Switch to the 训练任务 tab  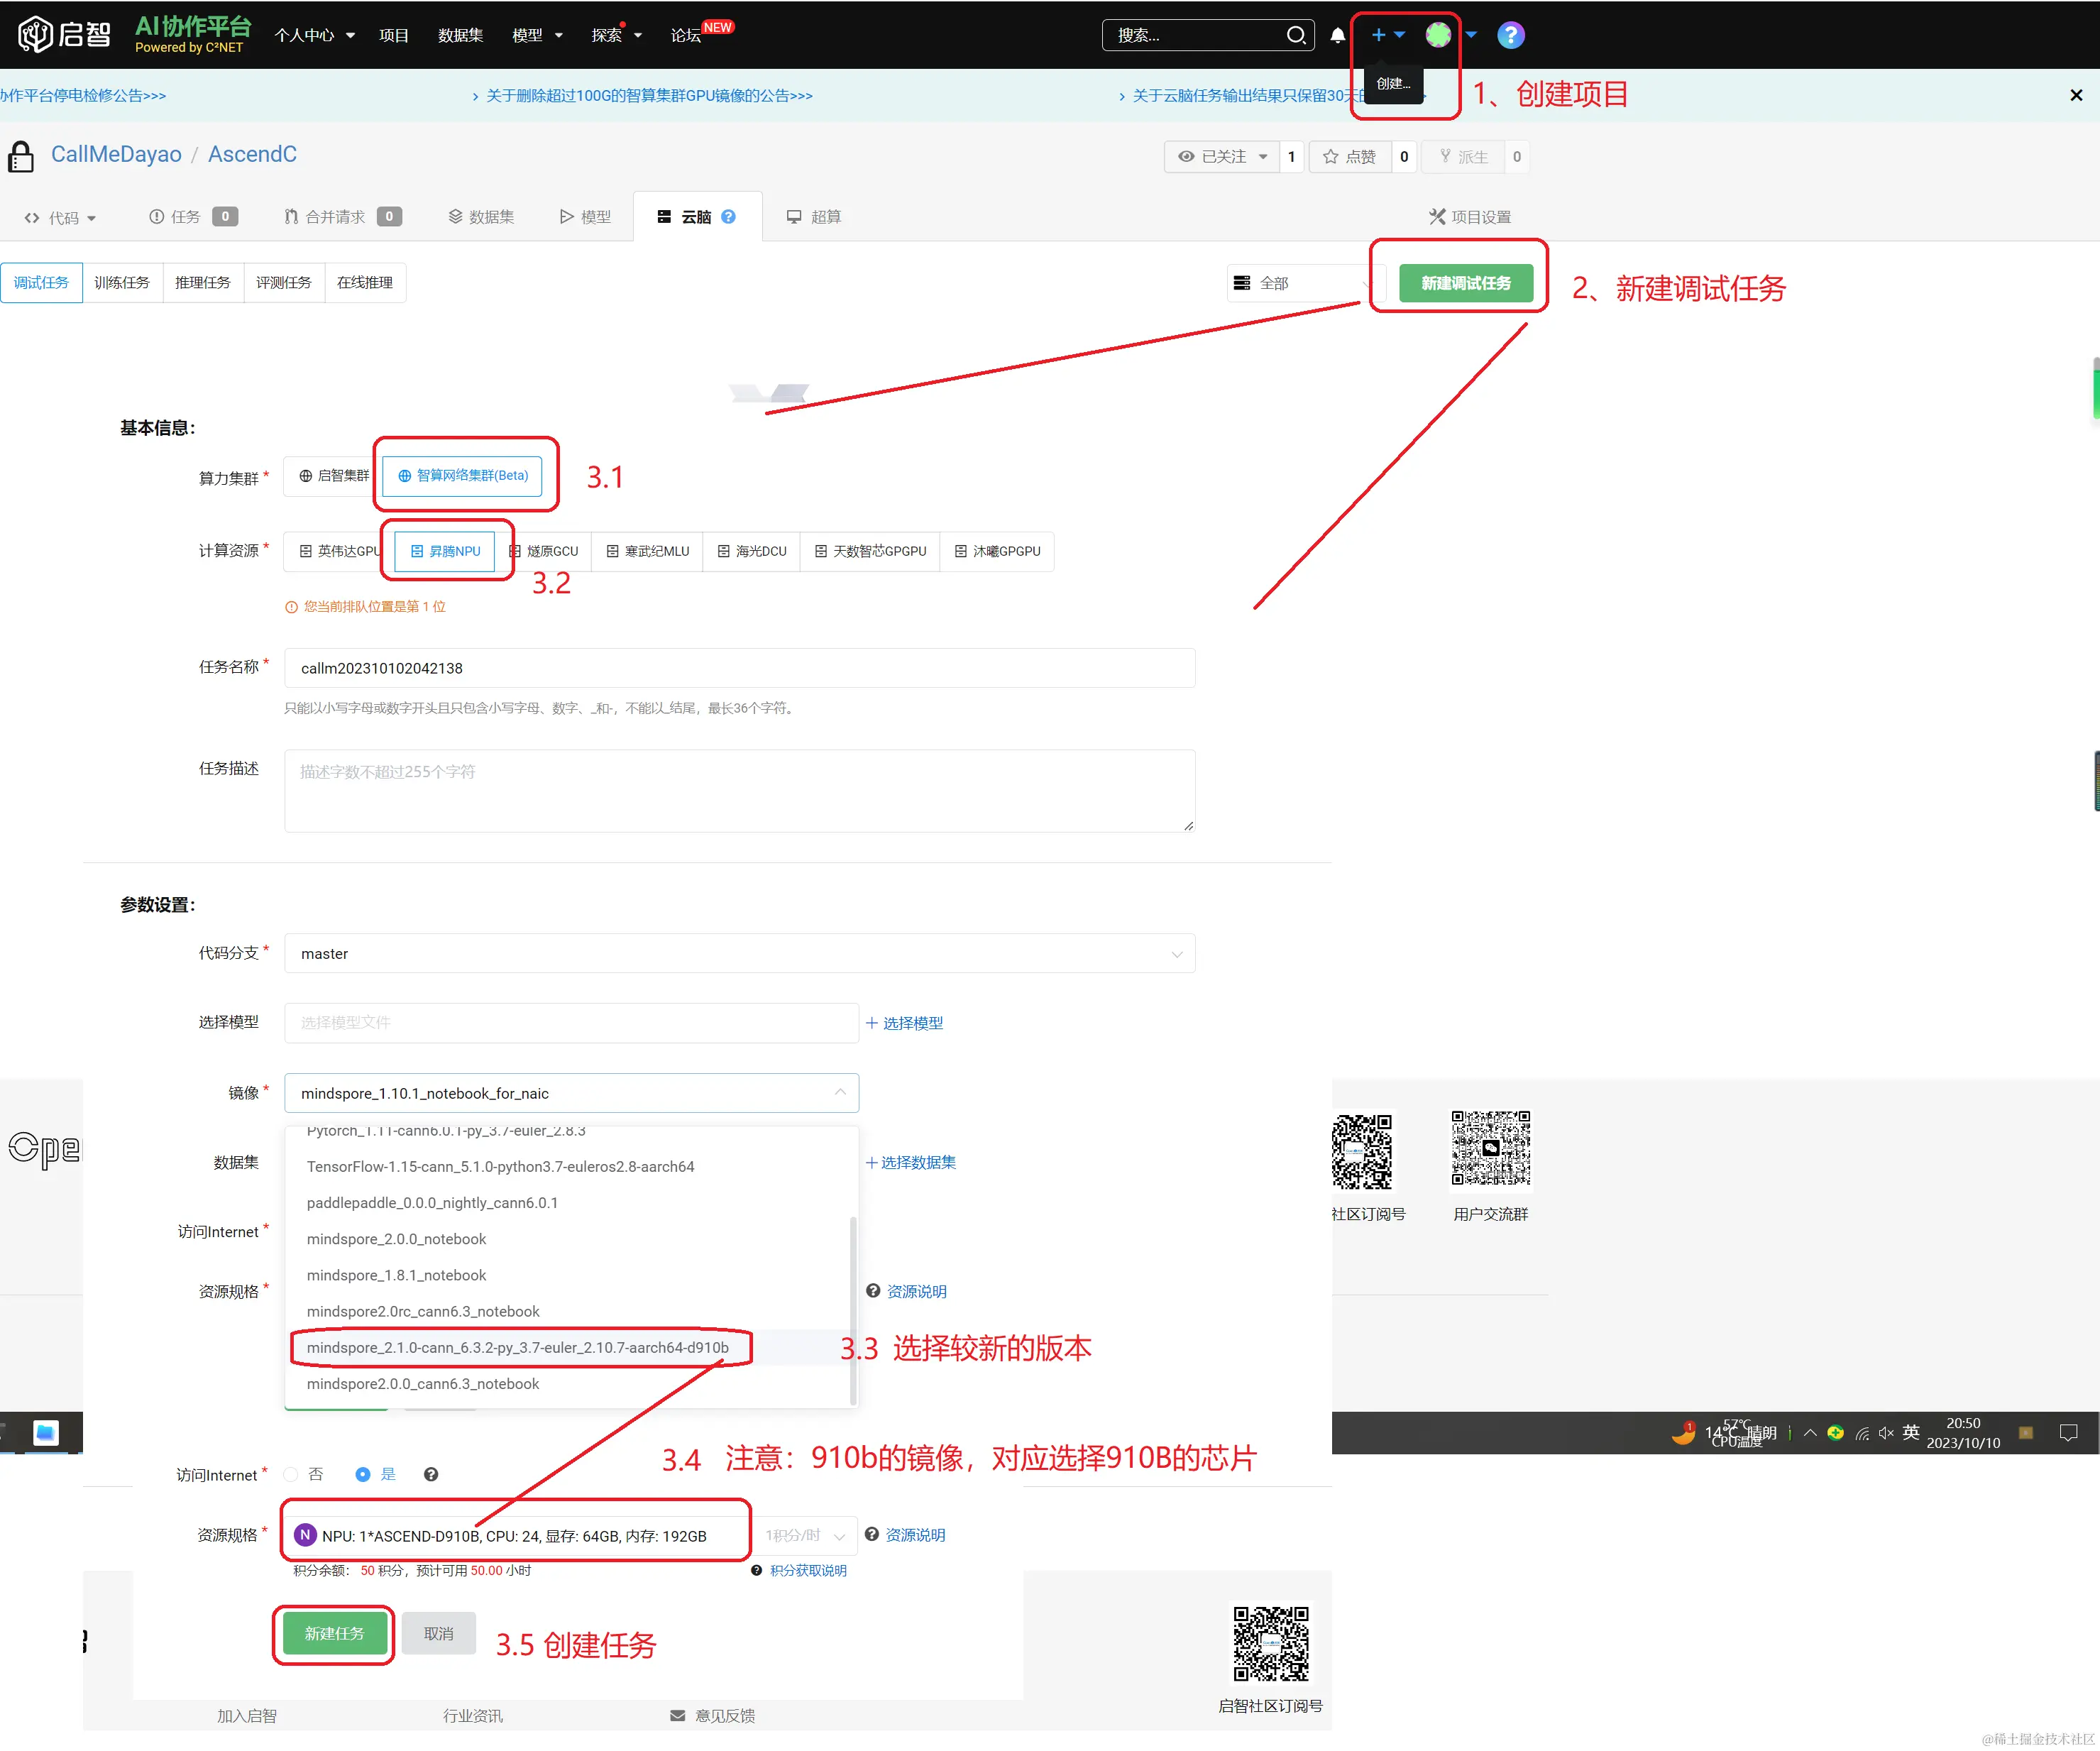coord(122,283)
